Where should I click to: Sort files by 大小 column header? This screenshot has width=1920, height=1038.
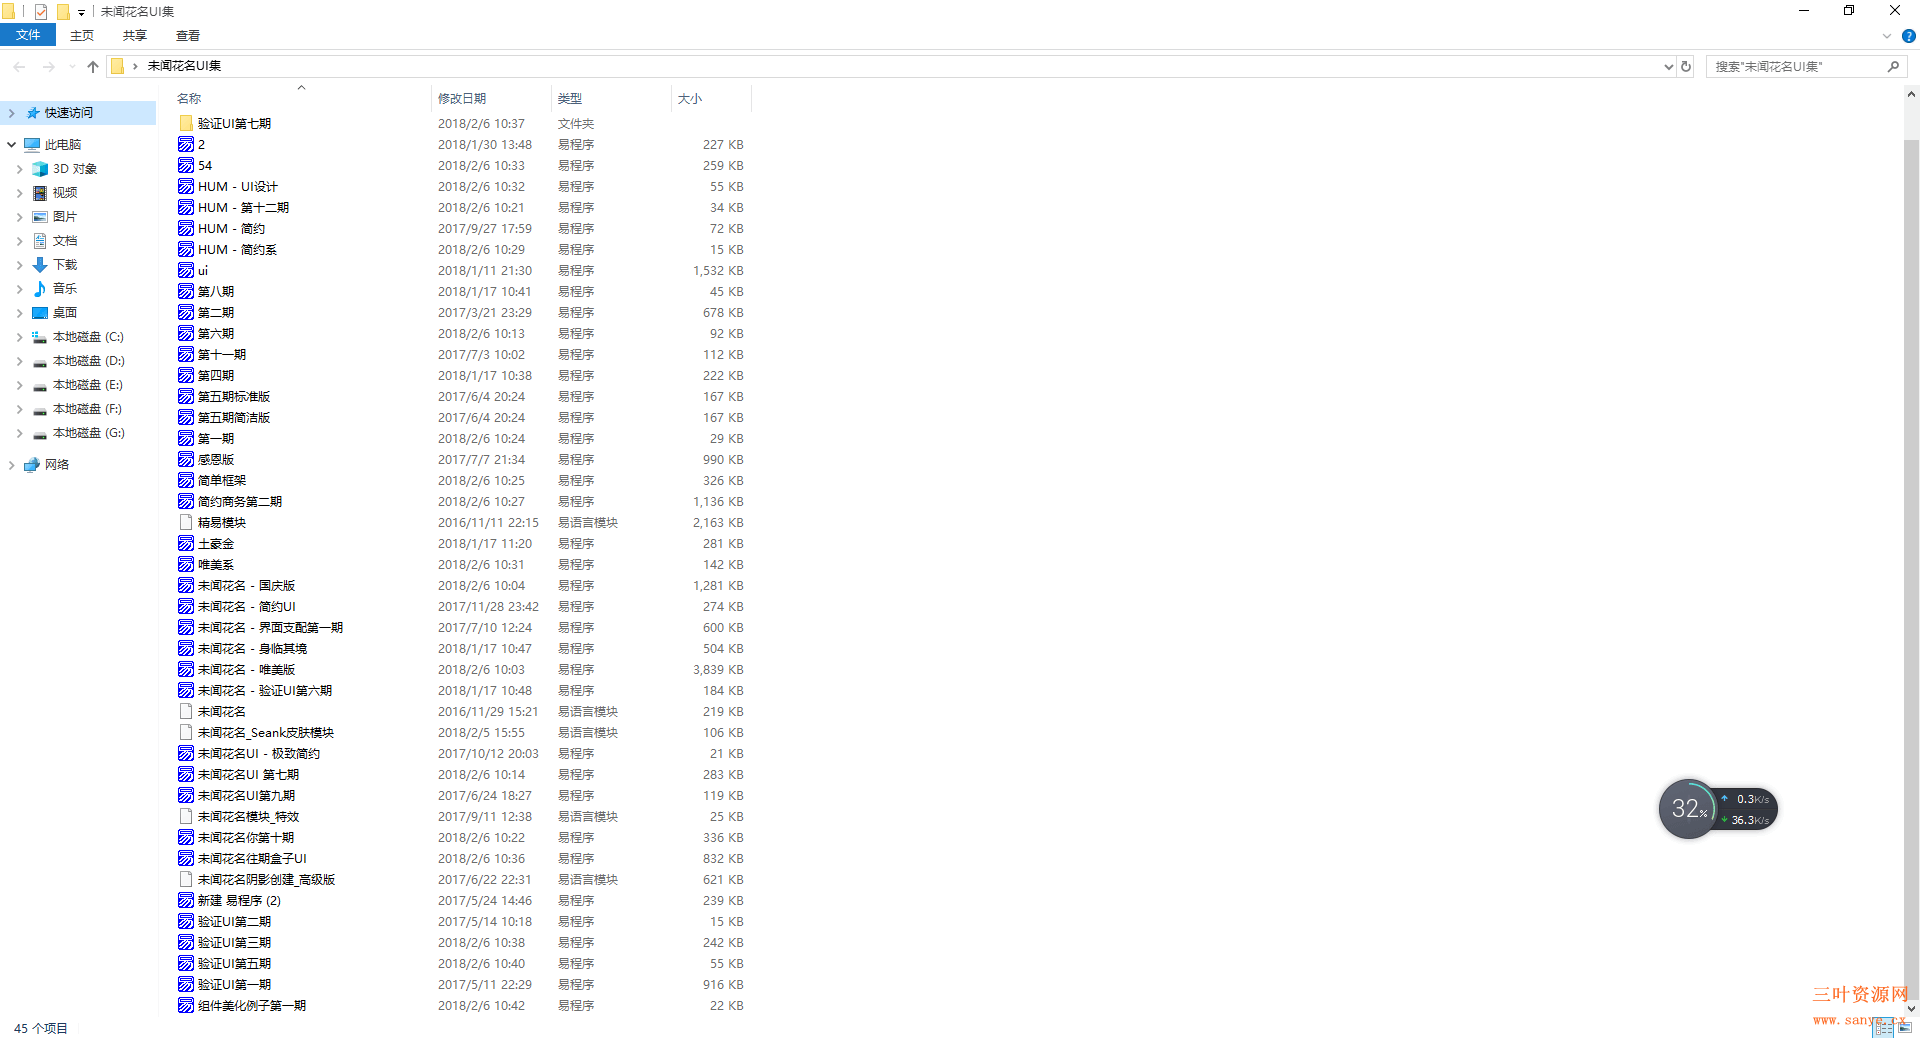tap(690, 99)
